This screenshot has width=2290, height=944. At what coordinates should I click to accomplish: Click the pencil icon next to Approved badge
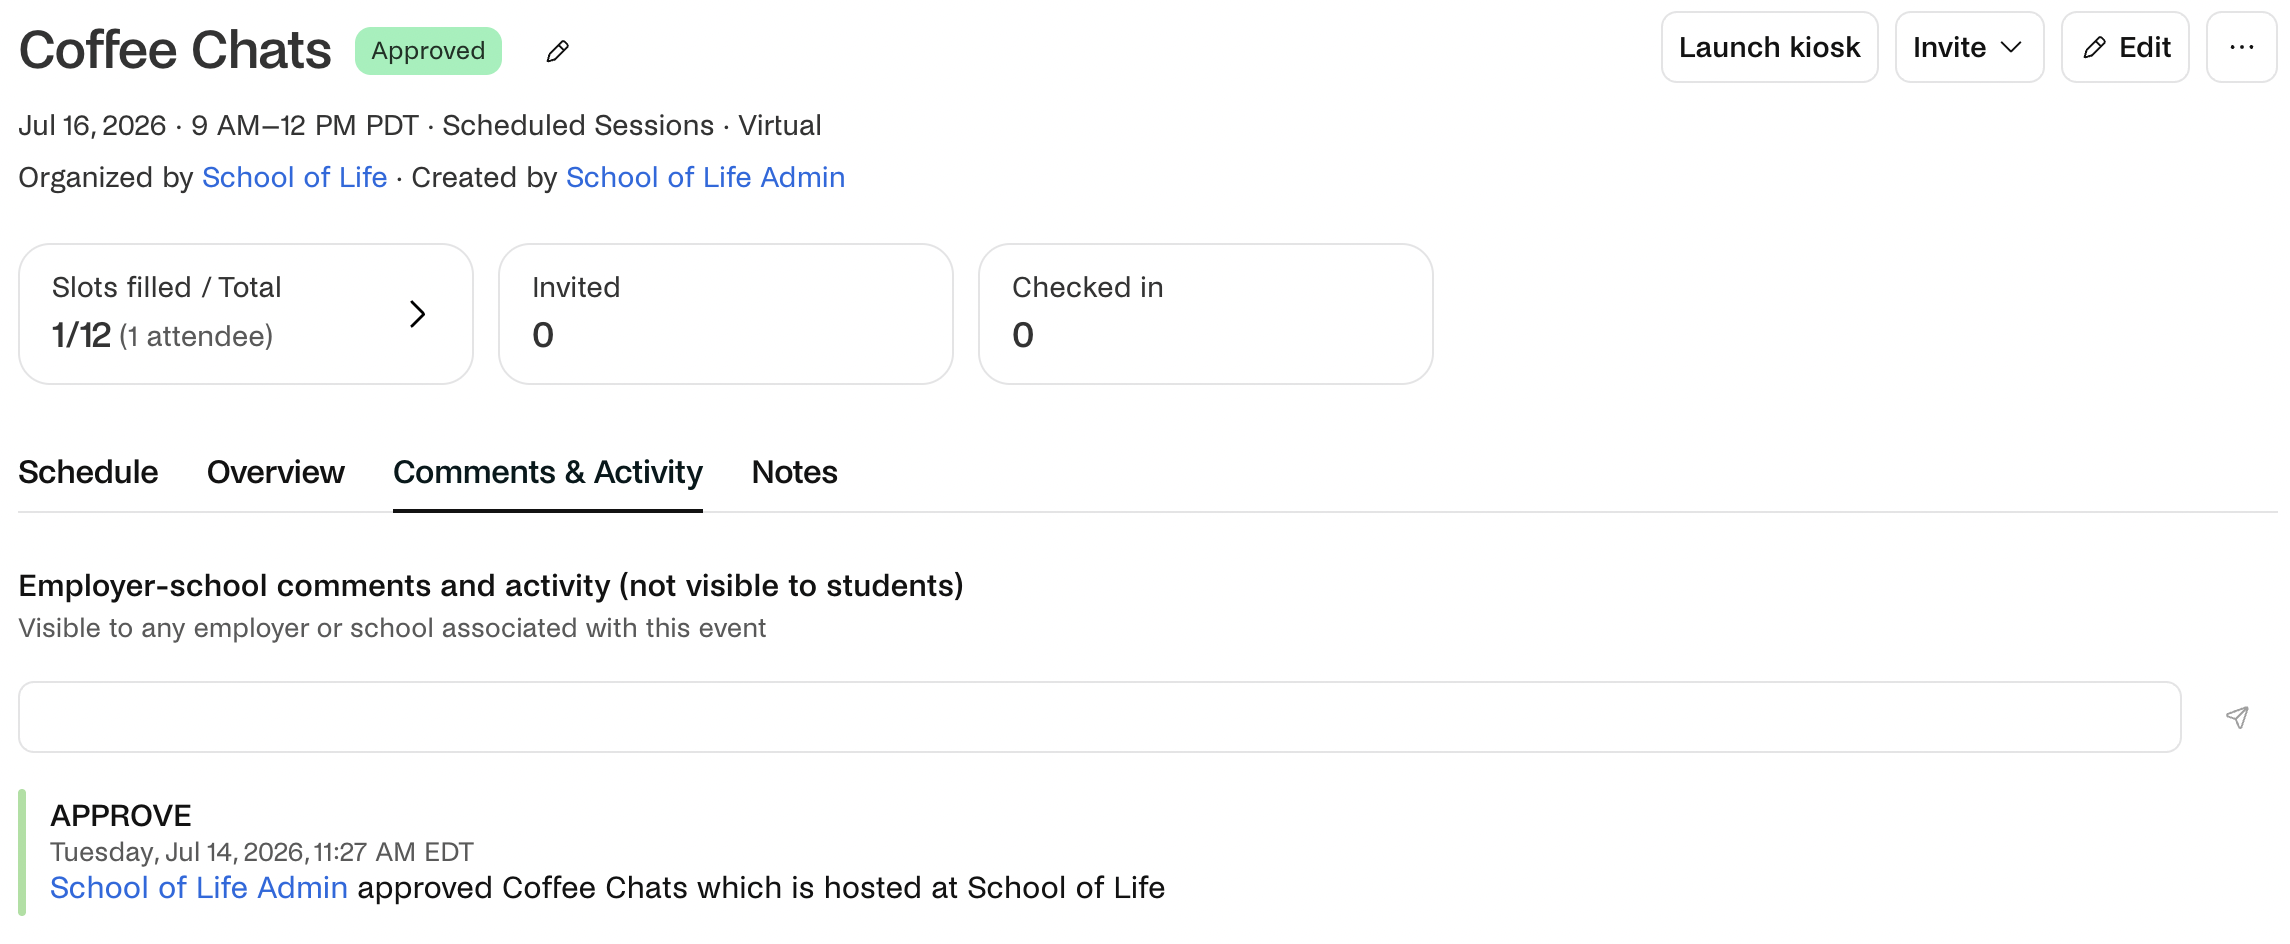[x=558, y=51]
